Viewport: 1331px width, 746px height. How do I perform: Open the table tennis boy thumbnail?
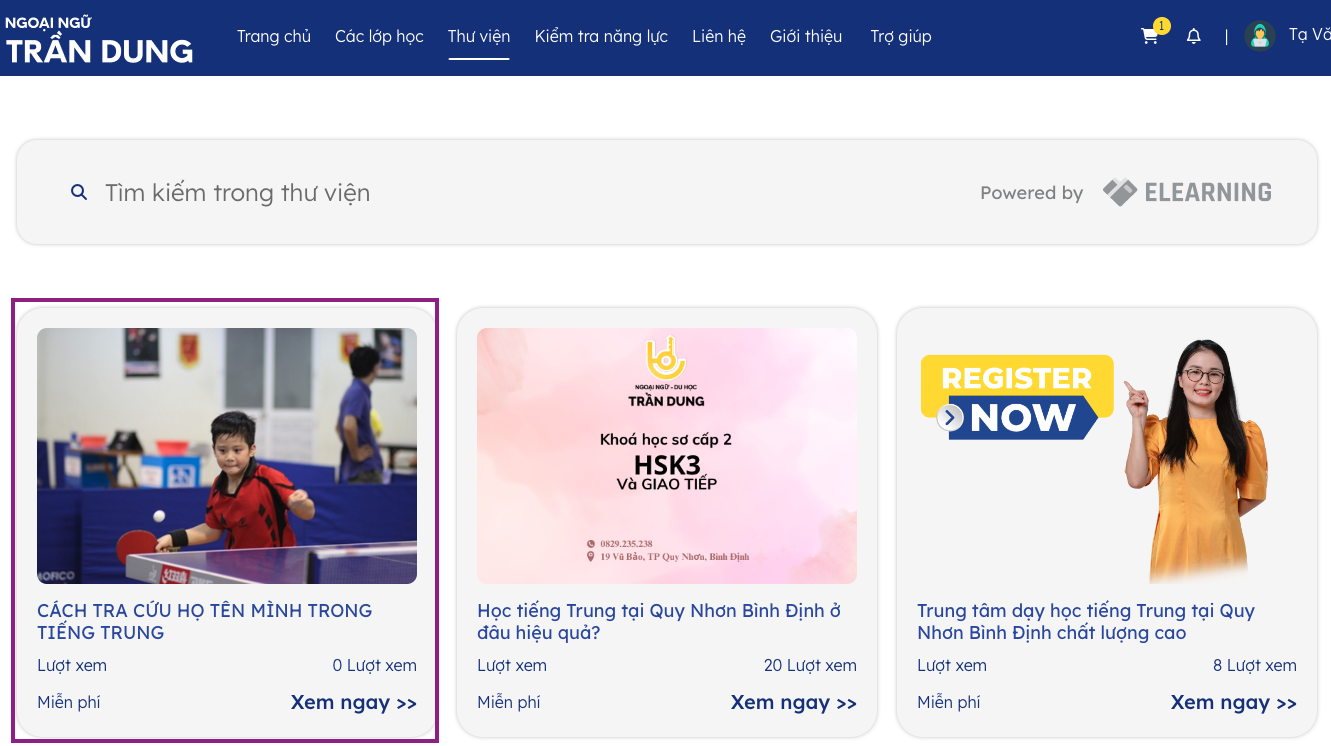point(227,456)
